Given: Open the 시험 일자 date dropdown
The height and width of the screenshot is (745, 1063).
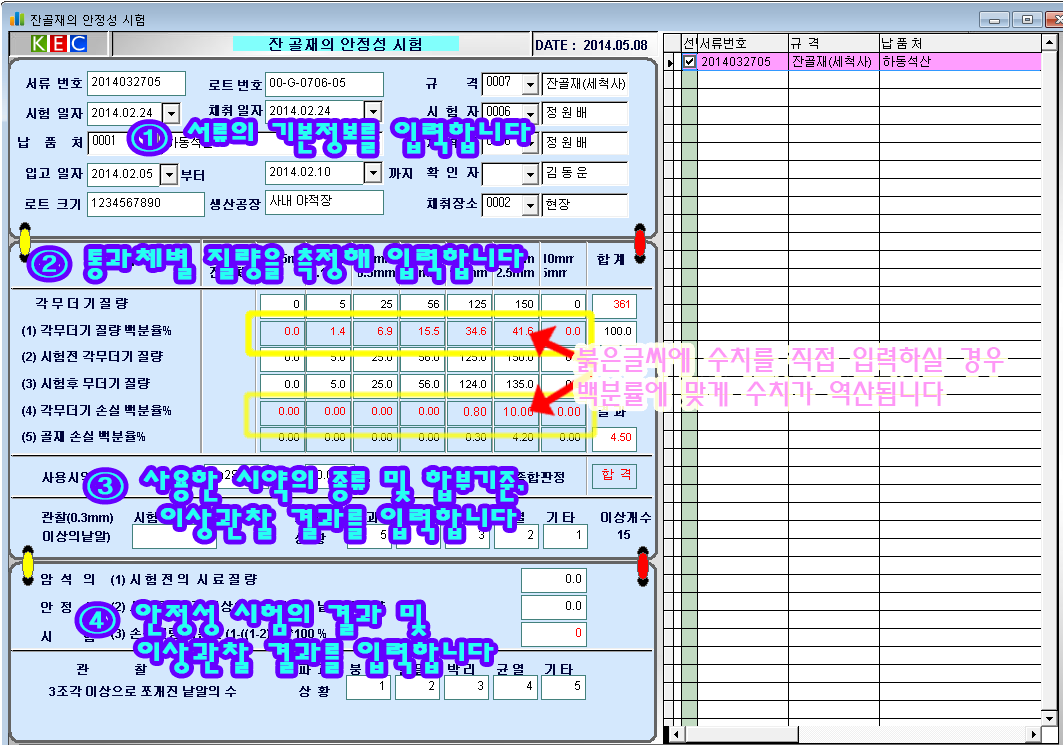Looking at the screenshot, I should pos(172,113).
